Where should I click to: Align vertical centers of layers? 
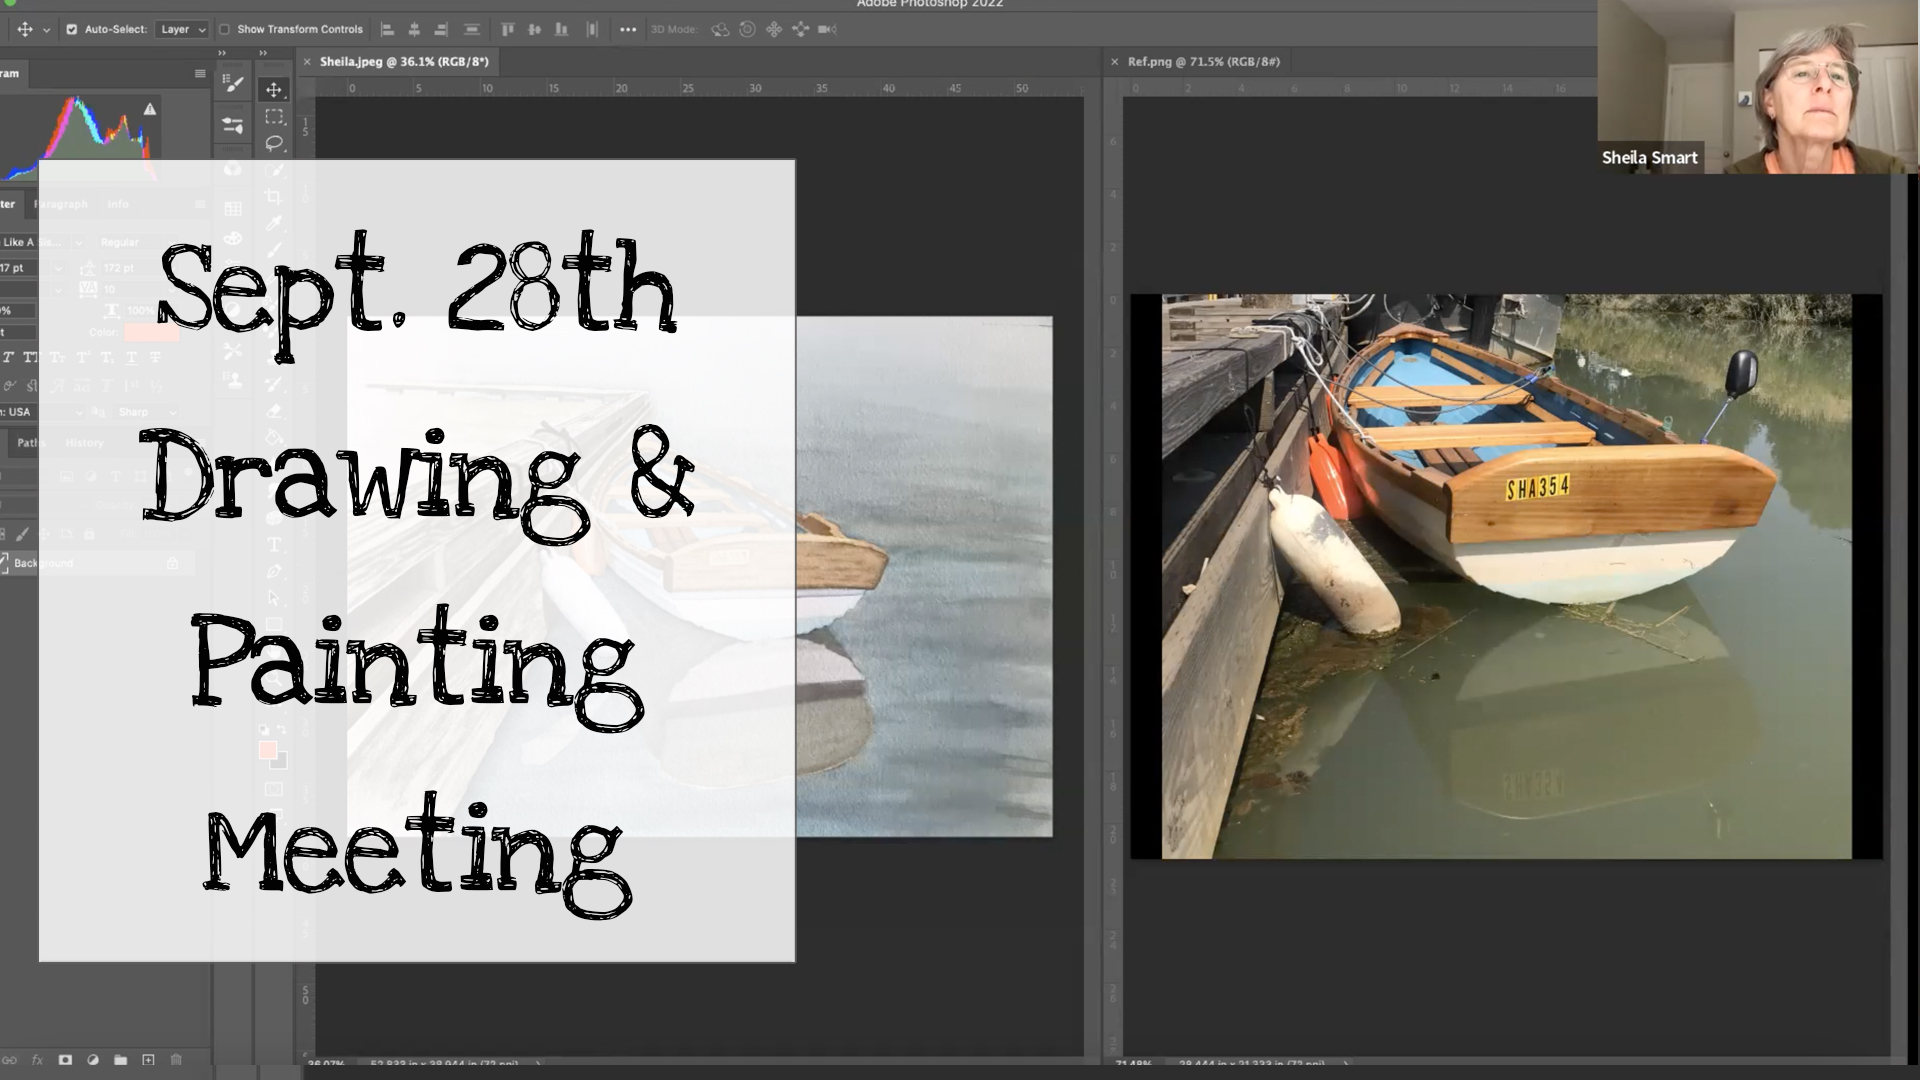pyautogui.click(x=534, y=29)
